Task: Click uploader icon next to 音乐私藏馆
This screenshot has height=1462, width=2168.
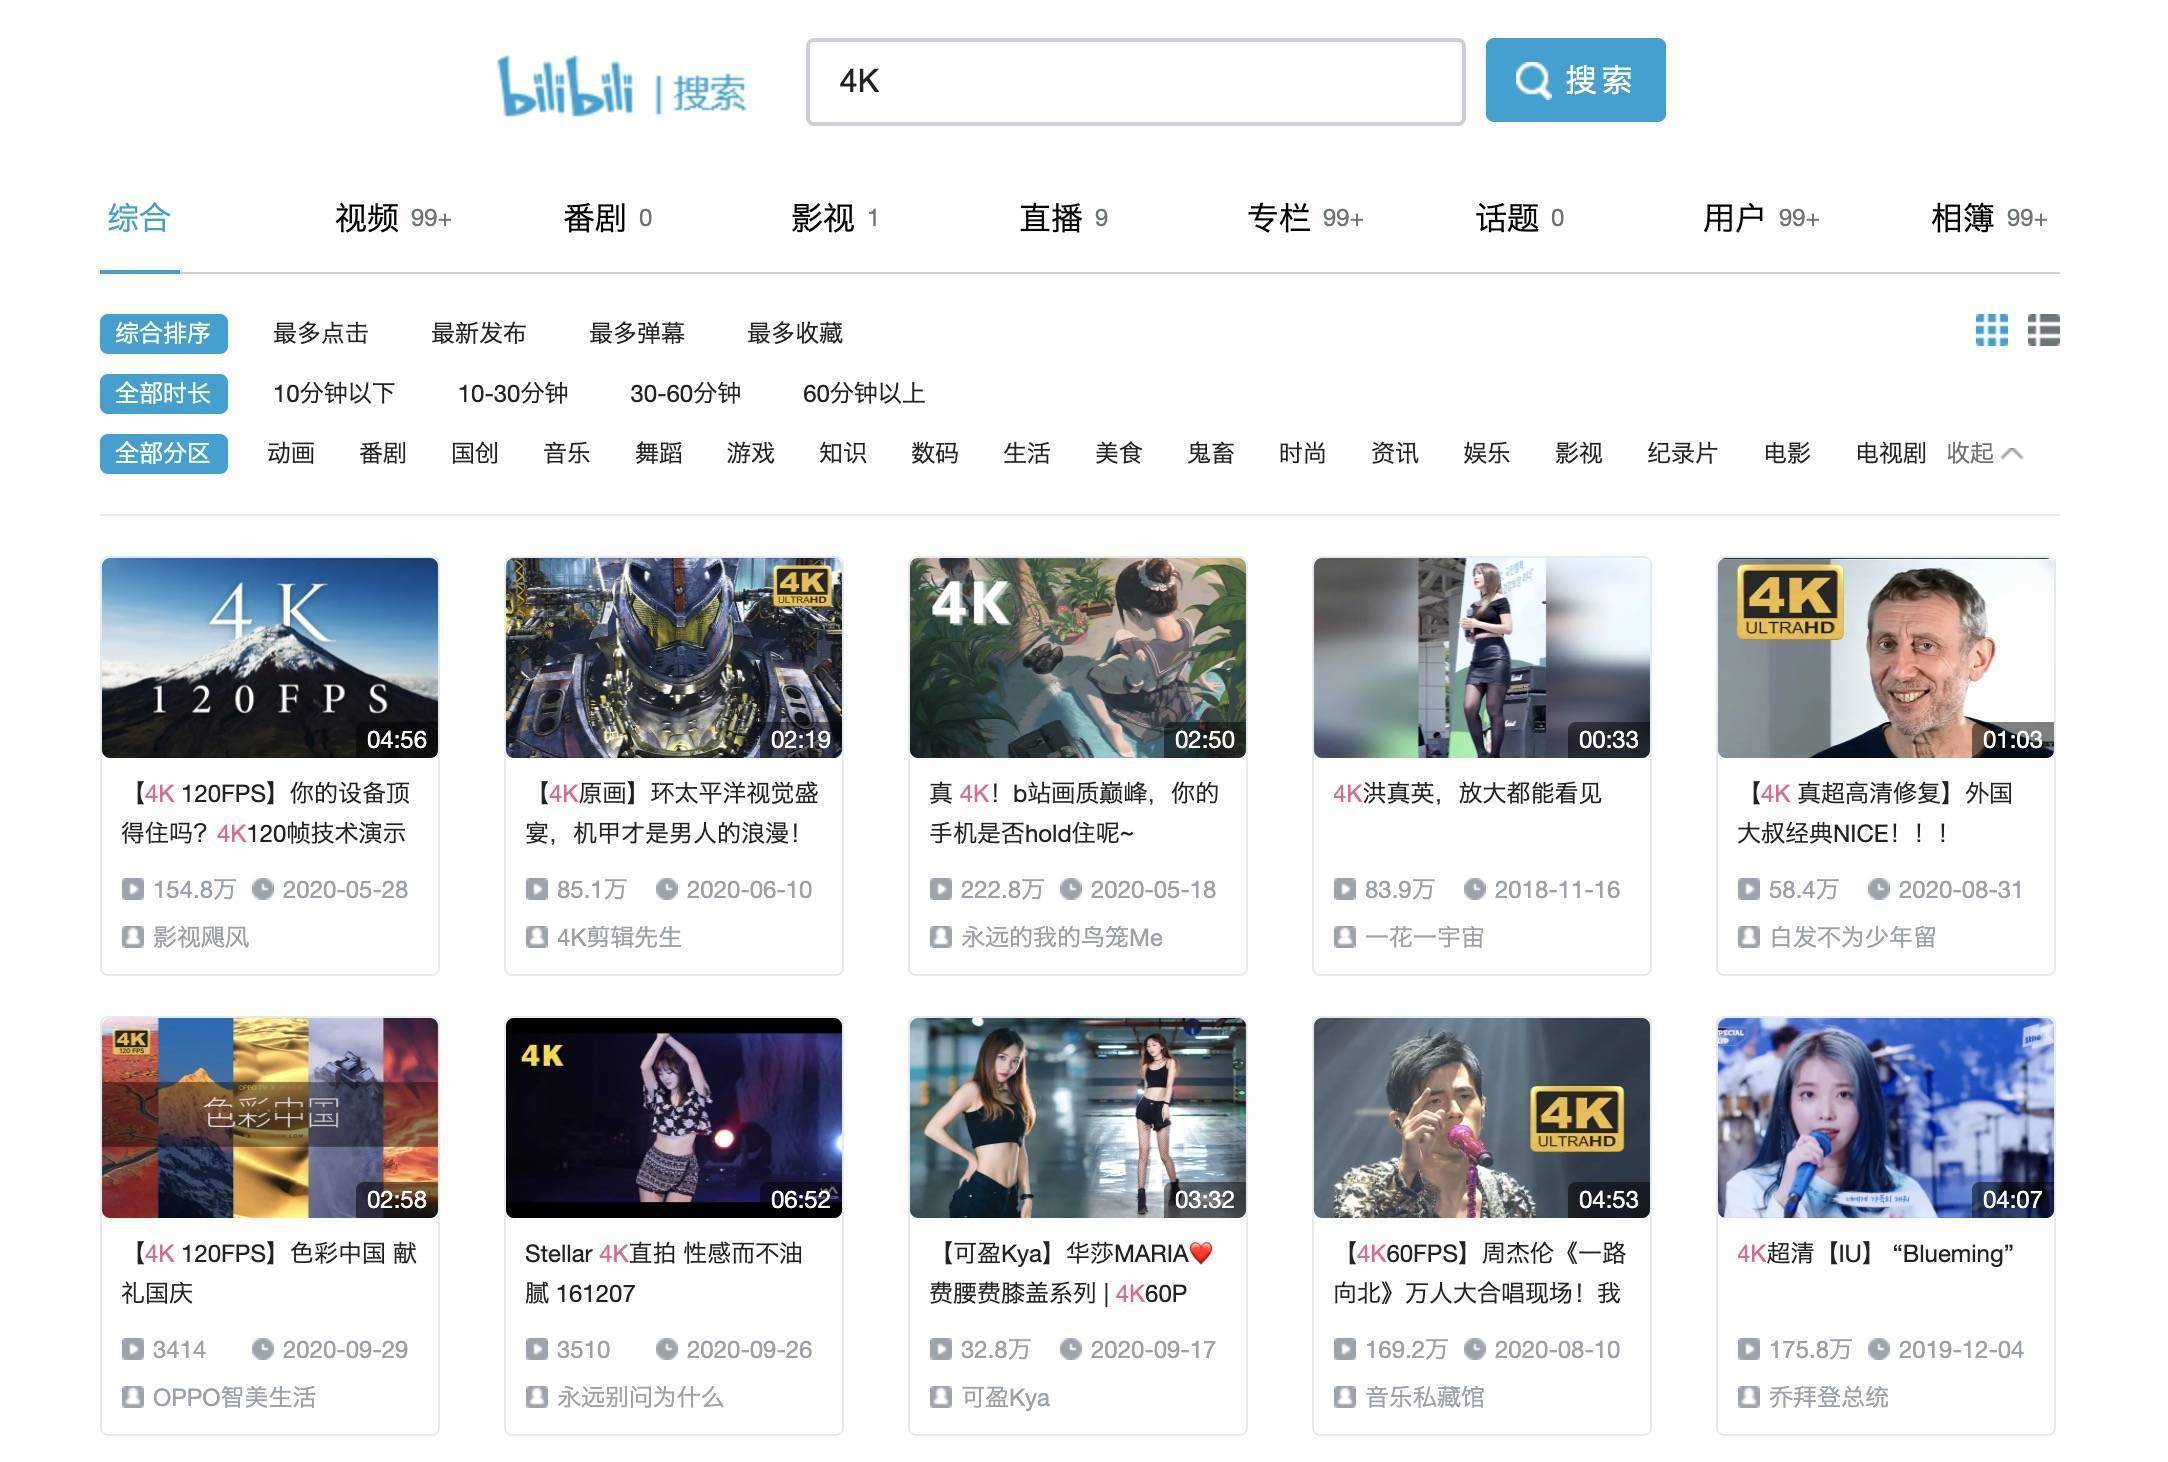Action: tap(1344, 1397)
